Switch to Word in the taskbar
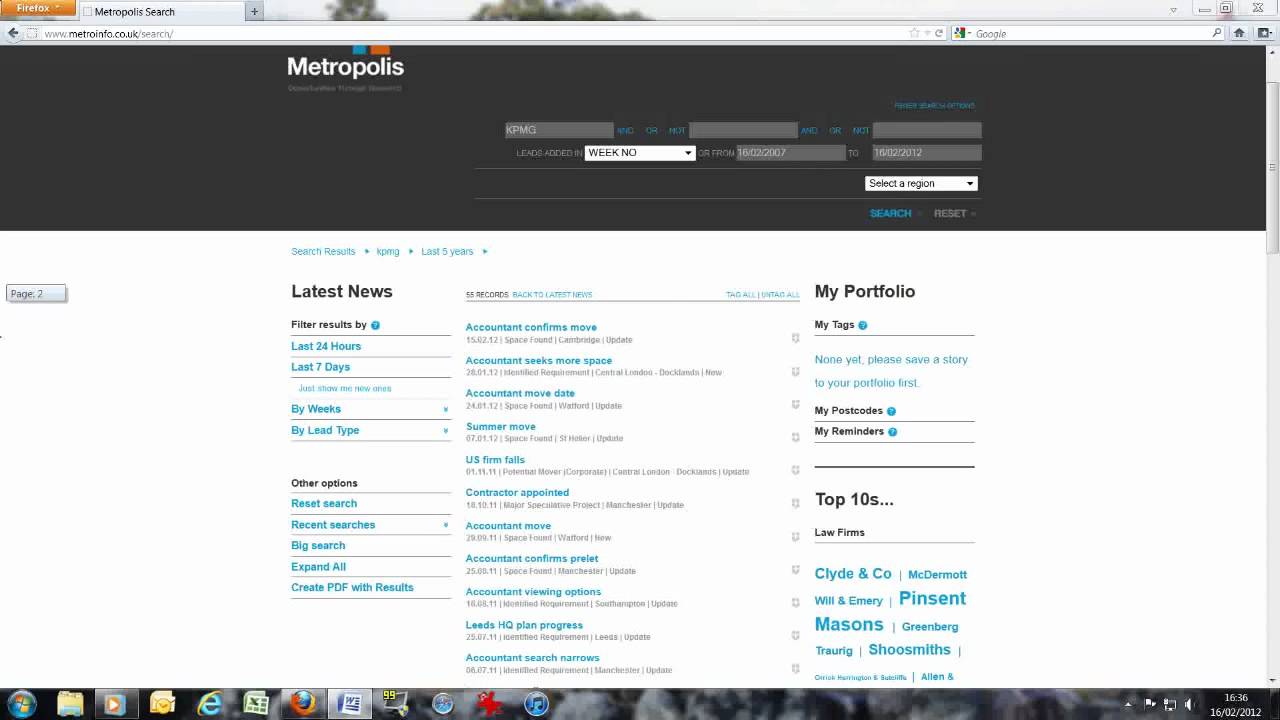The image size is (1280, 720). [x=349, y=704]
